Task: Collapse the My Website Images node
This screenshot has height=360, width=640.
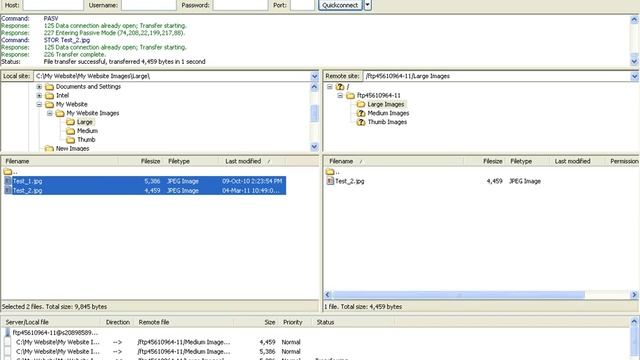Action: click(x=50, y=113)
